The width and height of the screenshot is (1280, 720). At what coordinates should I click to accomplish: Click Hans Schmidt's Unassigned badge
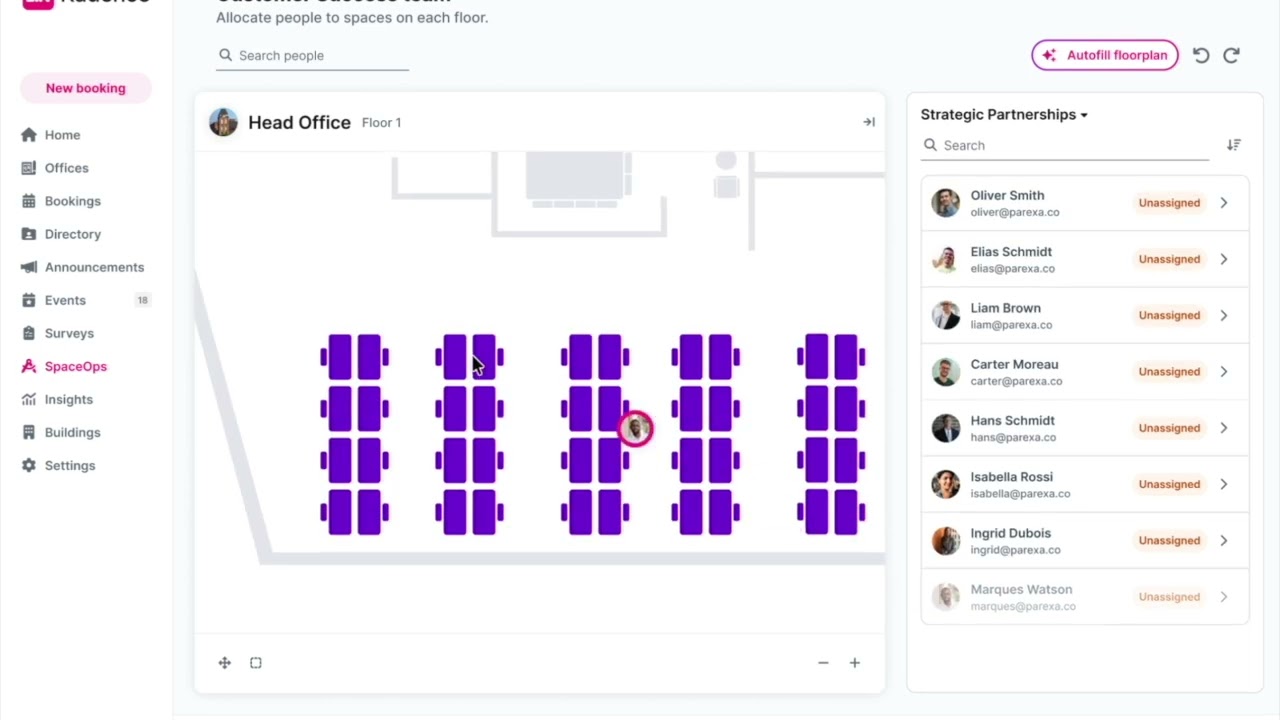click(x=1169, y=428)
